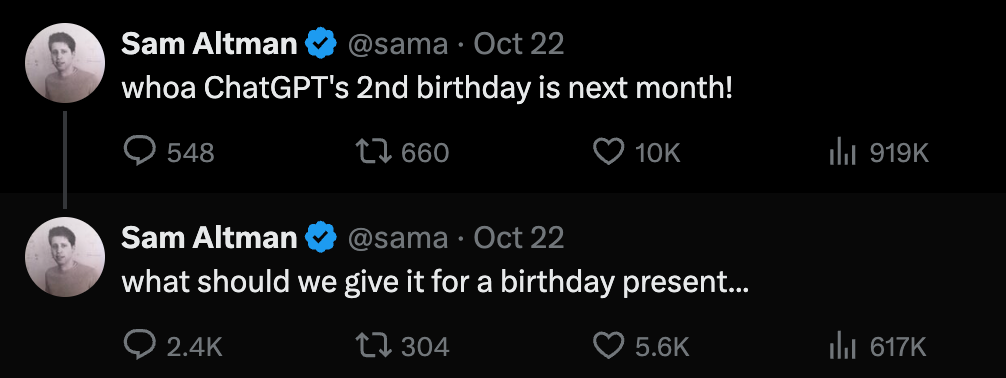
Task: View analytics icon showing 919K views
Action: (843, 153)
